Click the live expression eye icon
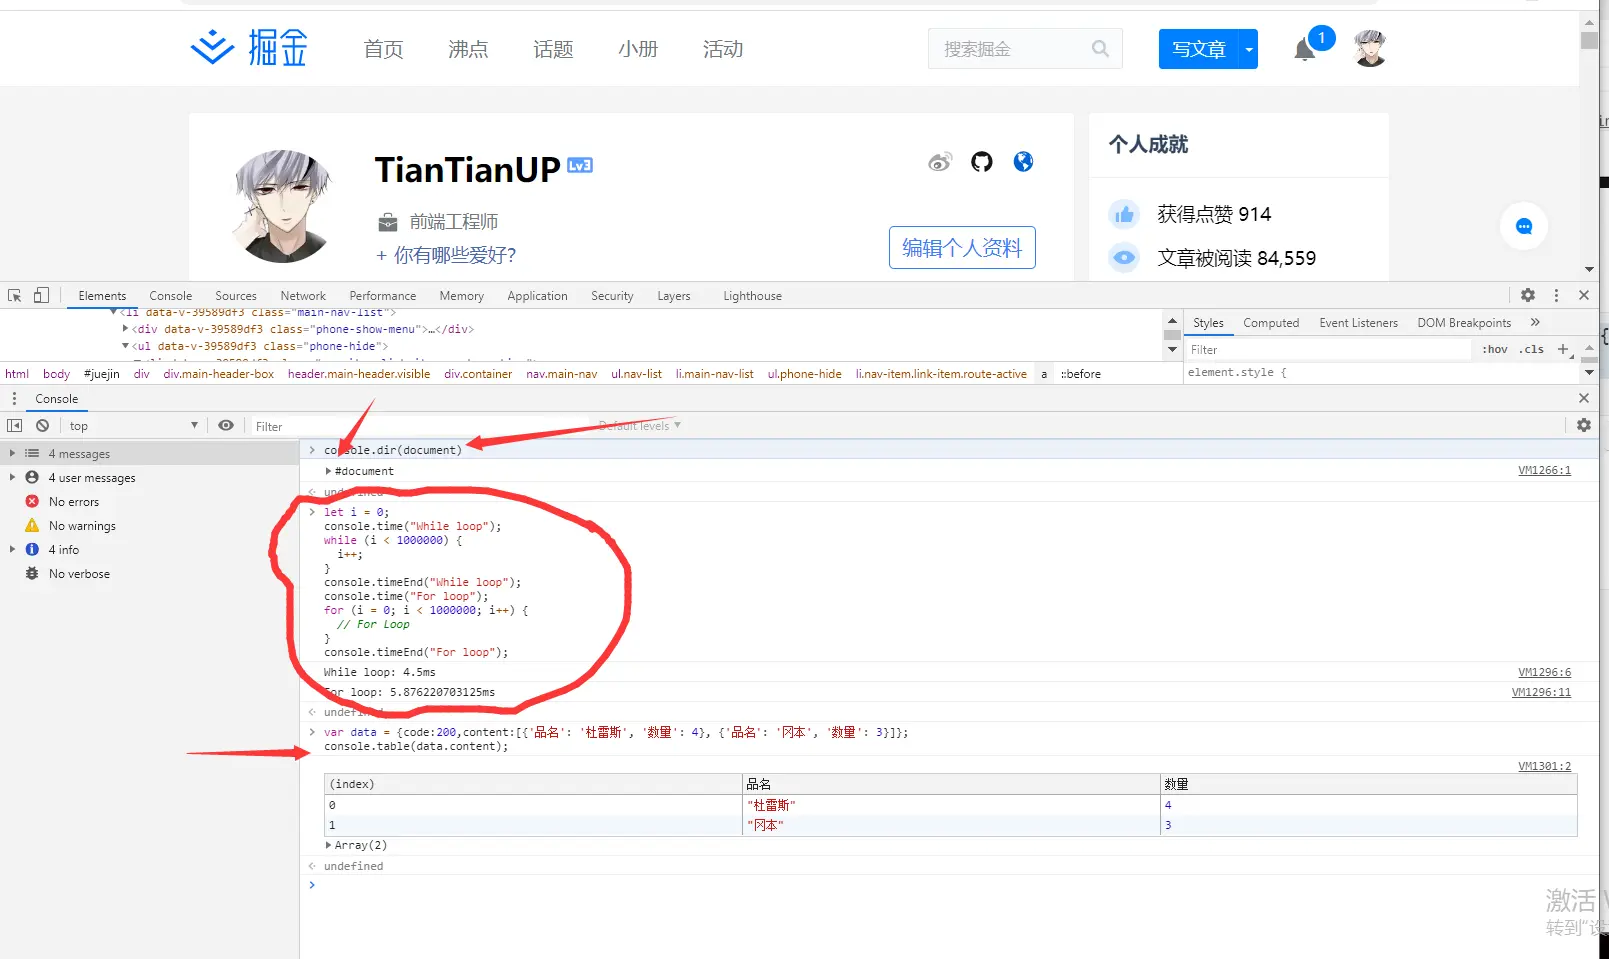 click(x=226, y=425)
